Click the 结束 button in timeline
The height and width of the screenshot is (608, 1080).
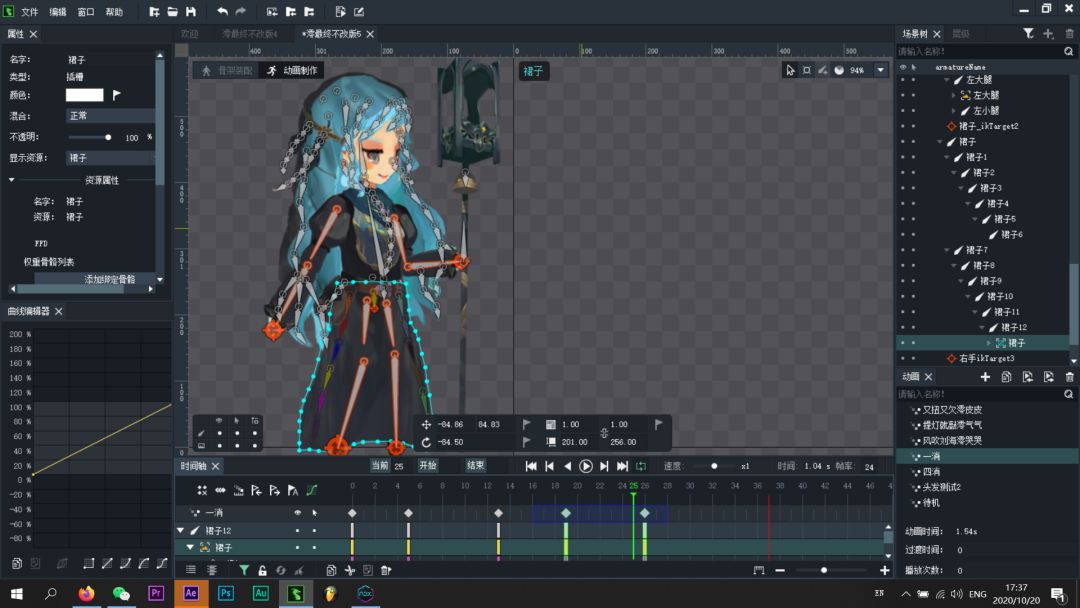[x=475, y=465]
